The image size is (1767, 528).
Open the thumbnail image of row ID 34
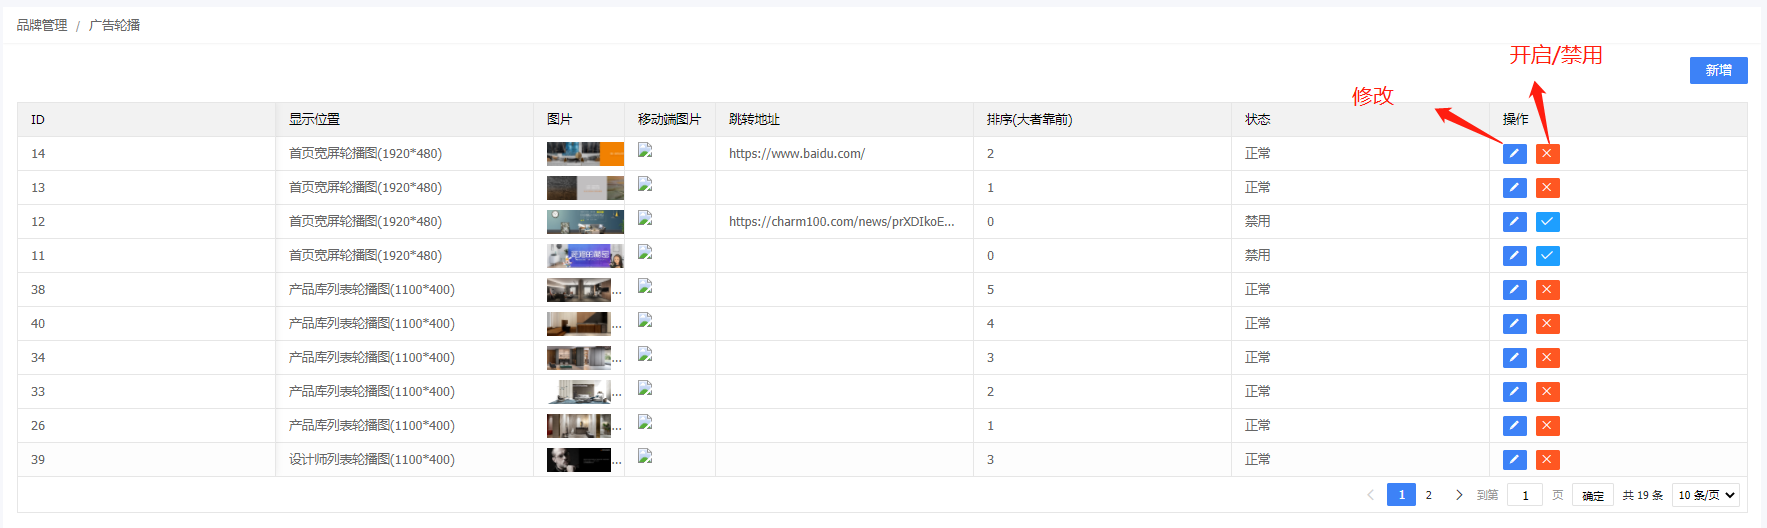tap(579, 358)
